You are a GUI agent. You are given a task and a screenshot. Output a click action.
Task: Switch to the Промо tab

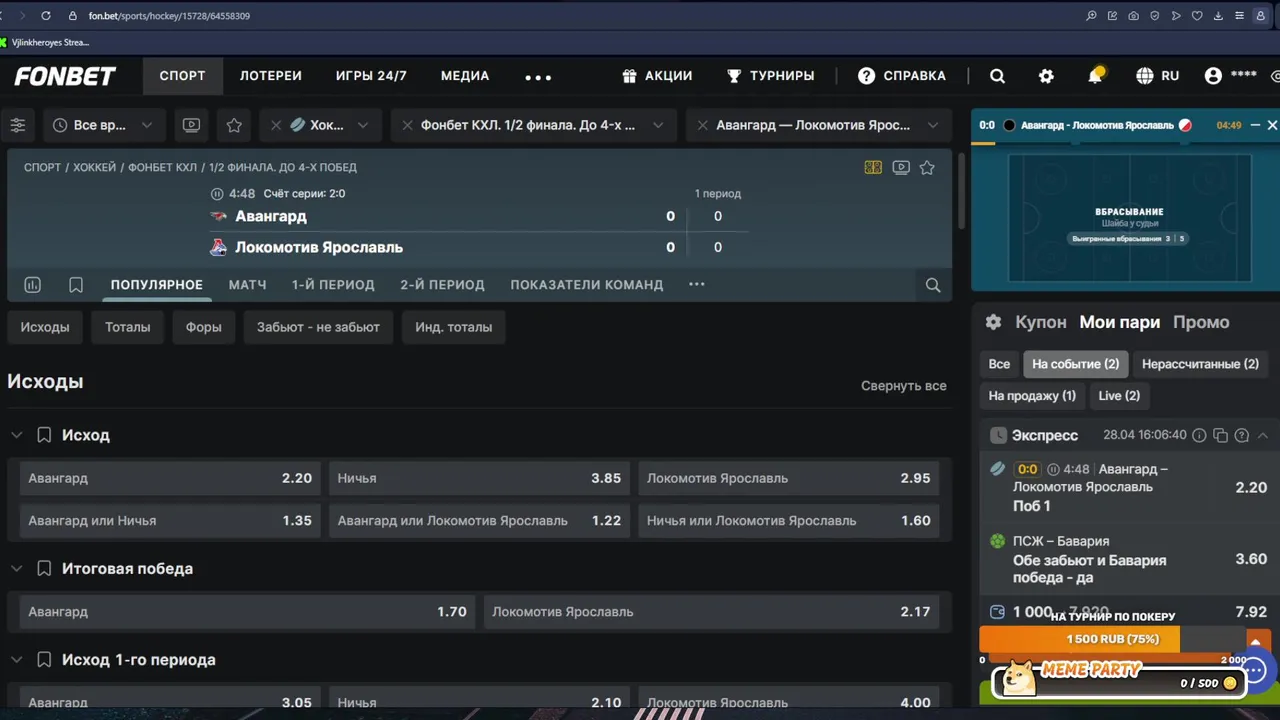[1201, 322]
